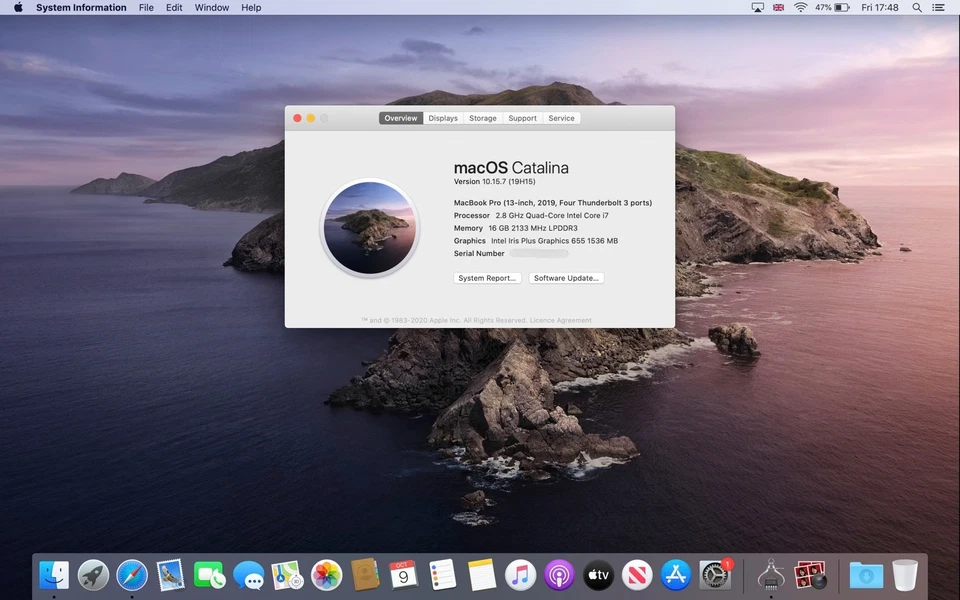The height and width of the screenshot is (600, 960).
Task: Open Downloads folder in Dock
Action: point(866,576)
